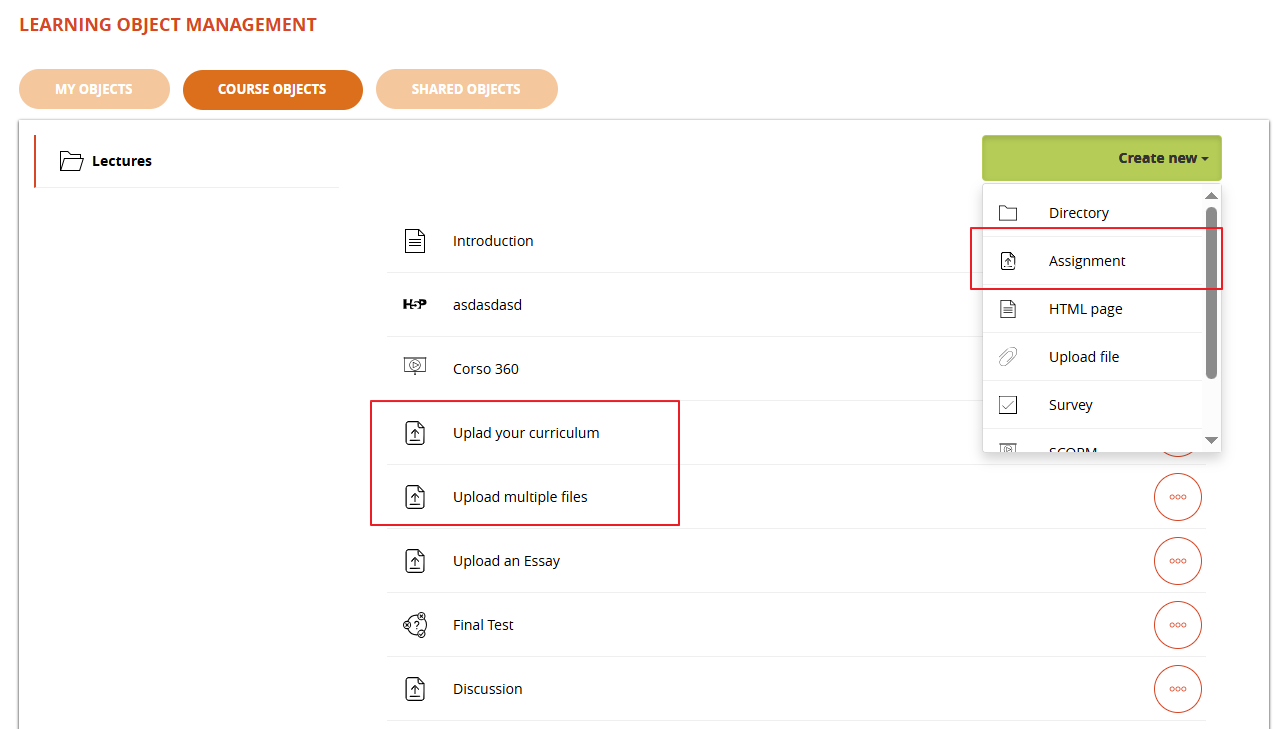Switch to the My Objects tab
The width and height of the screenshot is (1275, 729).
[x=94, y=89]
